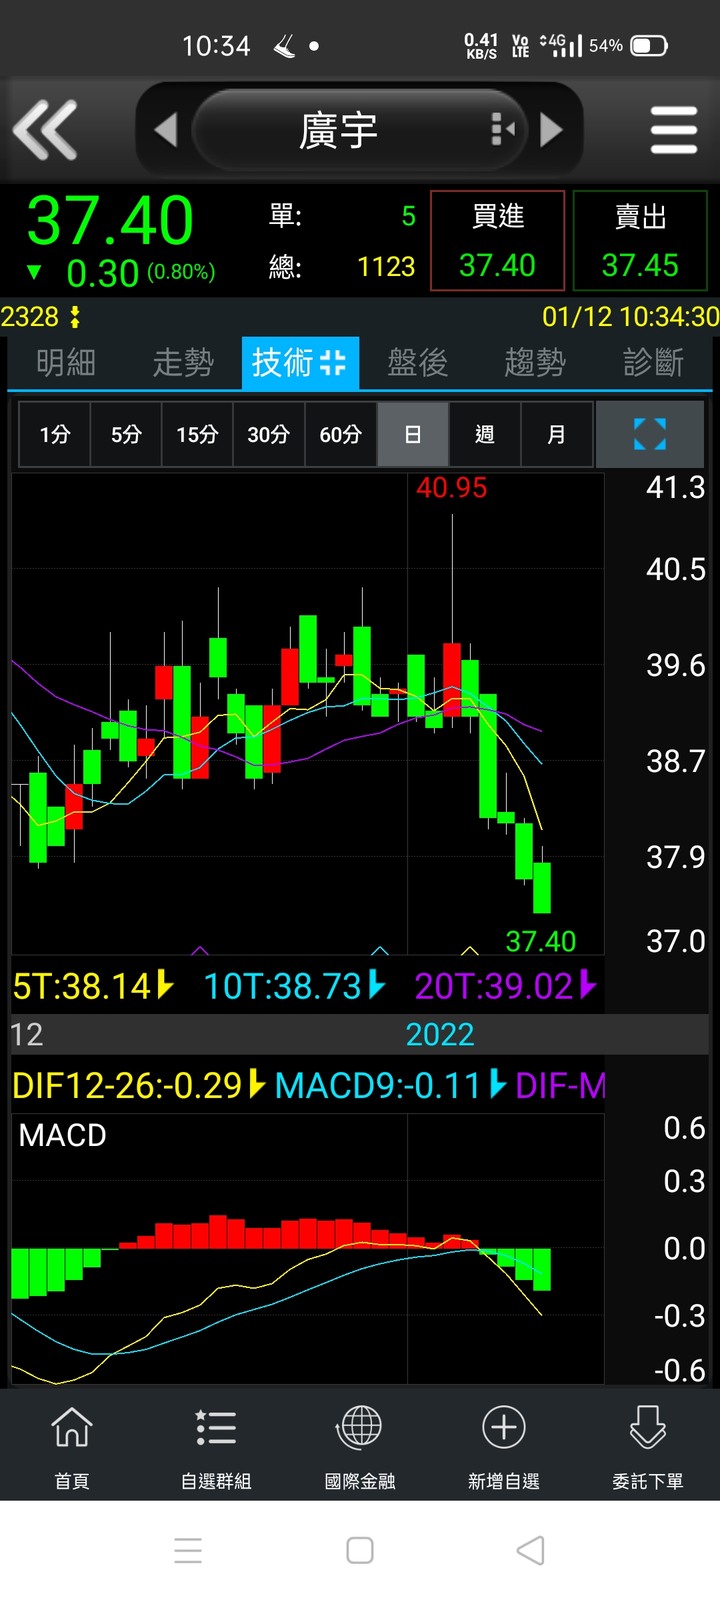Tap the double-chevron back icon

(x=45, y=130)
